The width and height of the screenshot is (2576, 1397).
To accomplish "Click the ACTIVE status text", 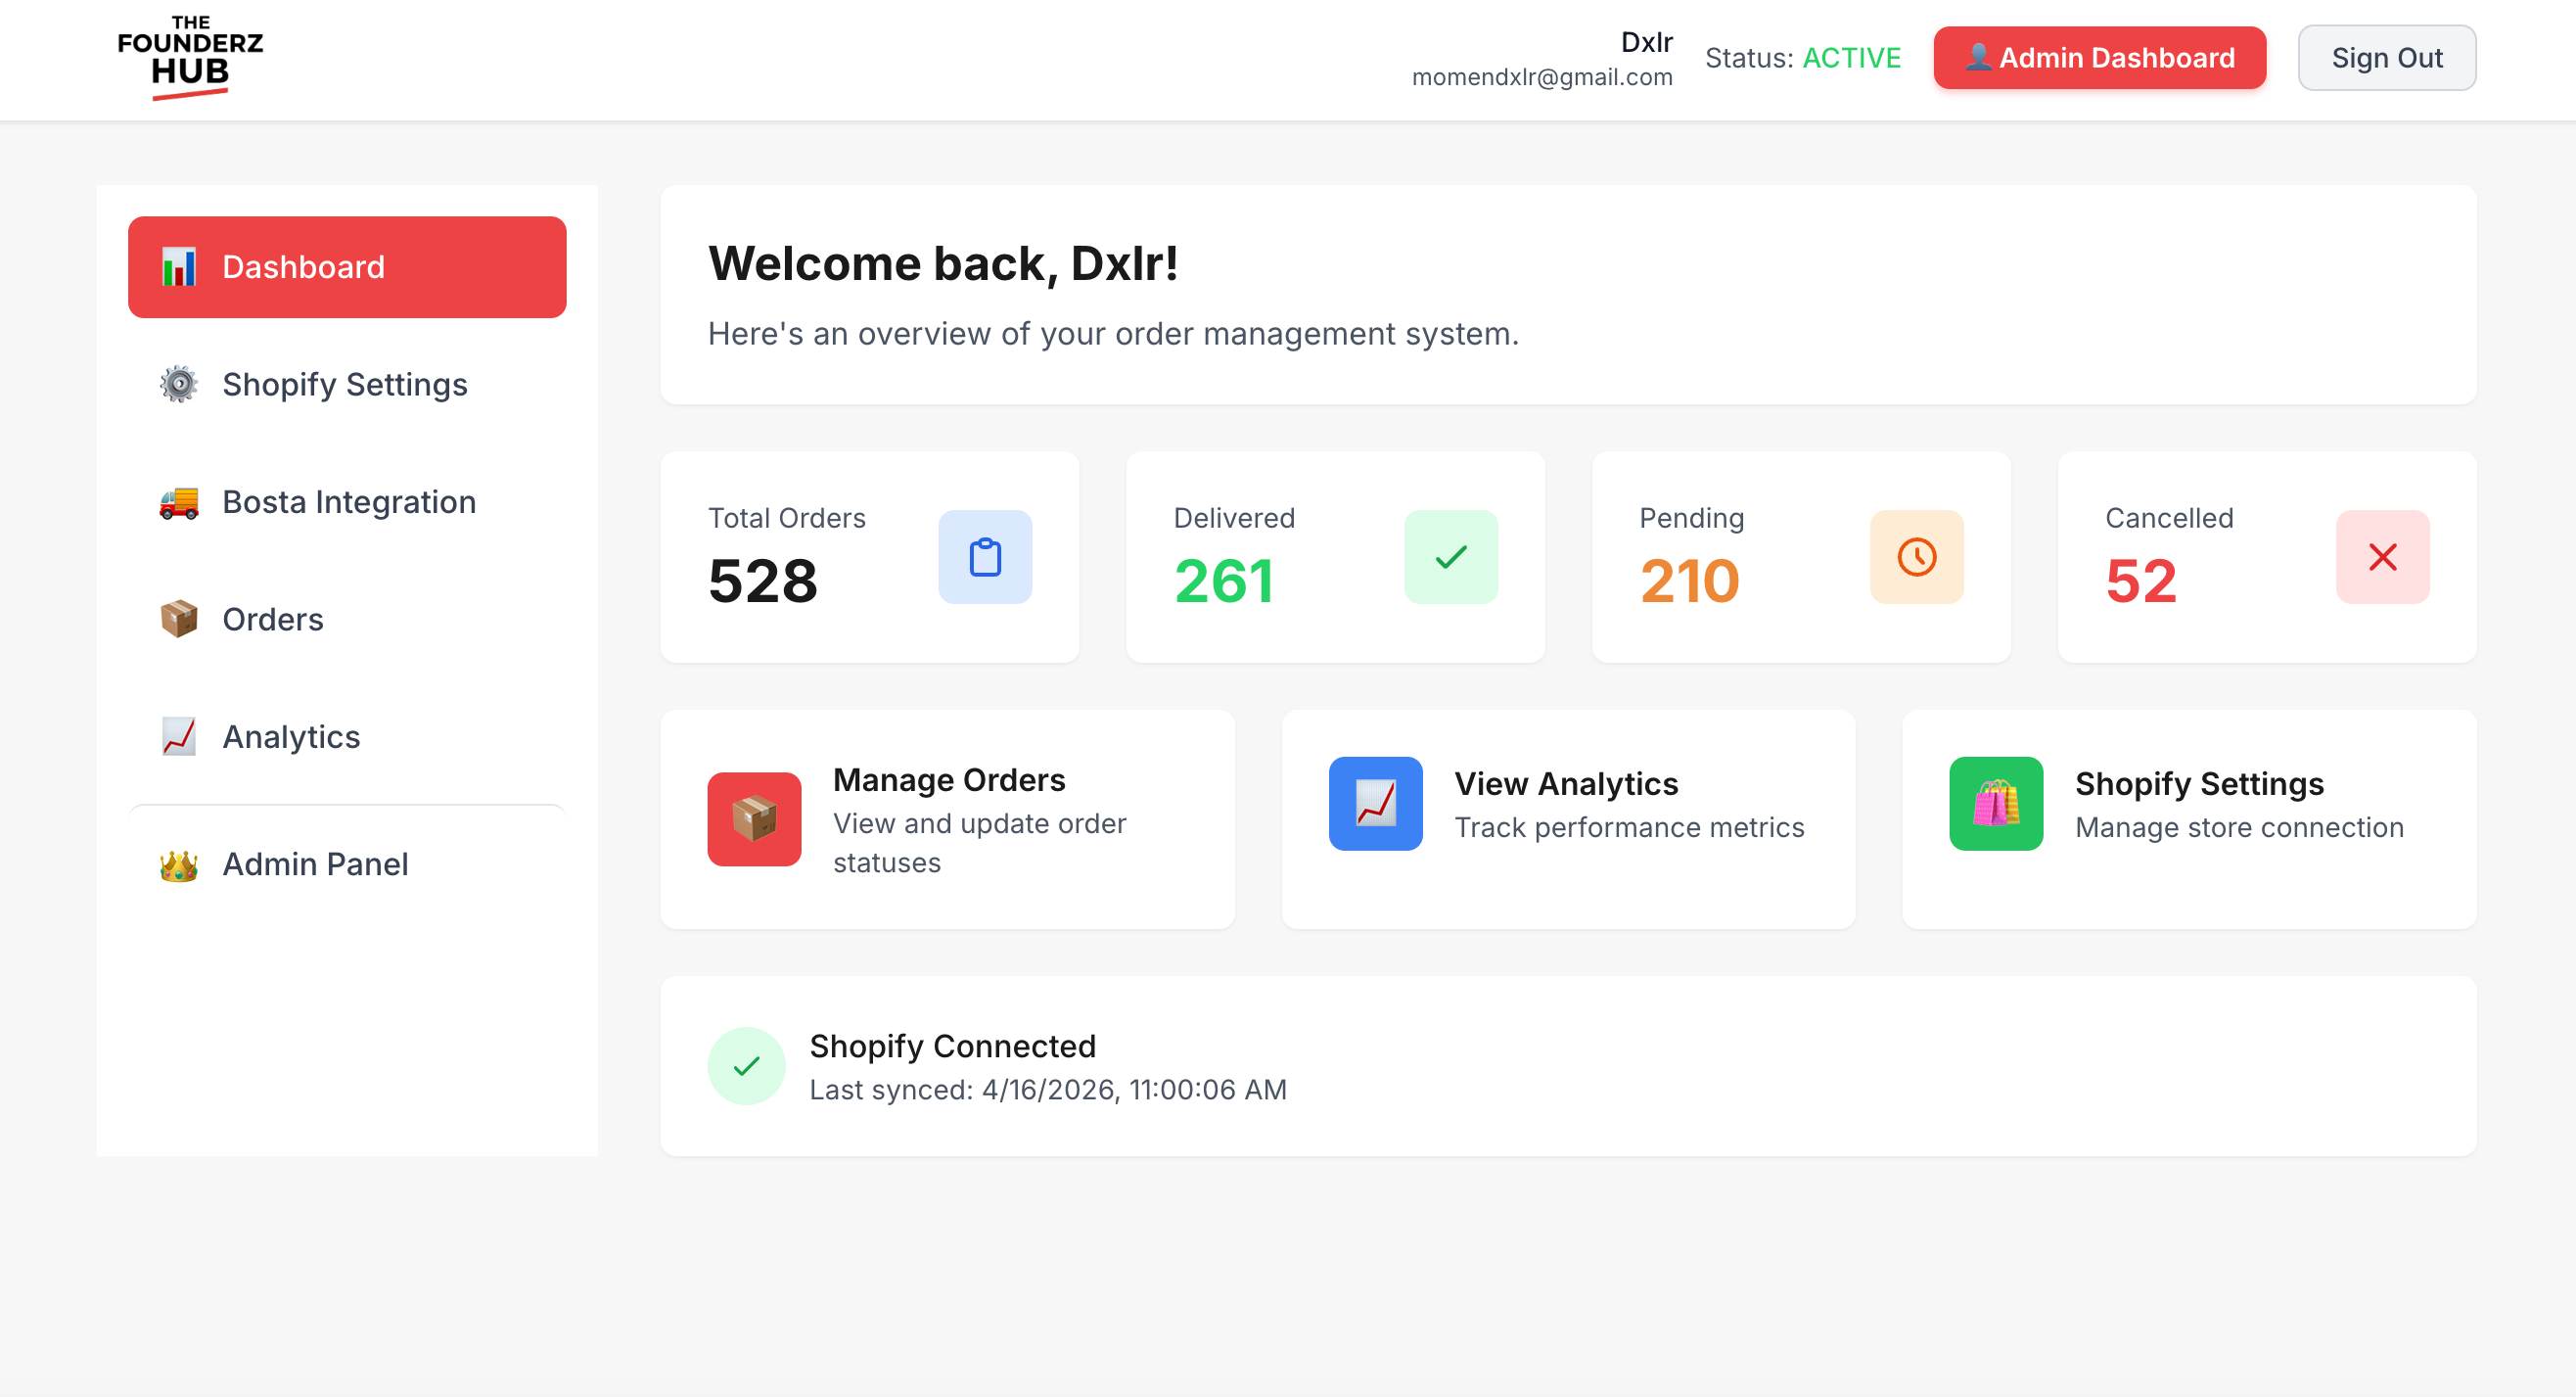I will click(x=1852, y=58).
